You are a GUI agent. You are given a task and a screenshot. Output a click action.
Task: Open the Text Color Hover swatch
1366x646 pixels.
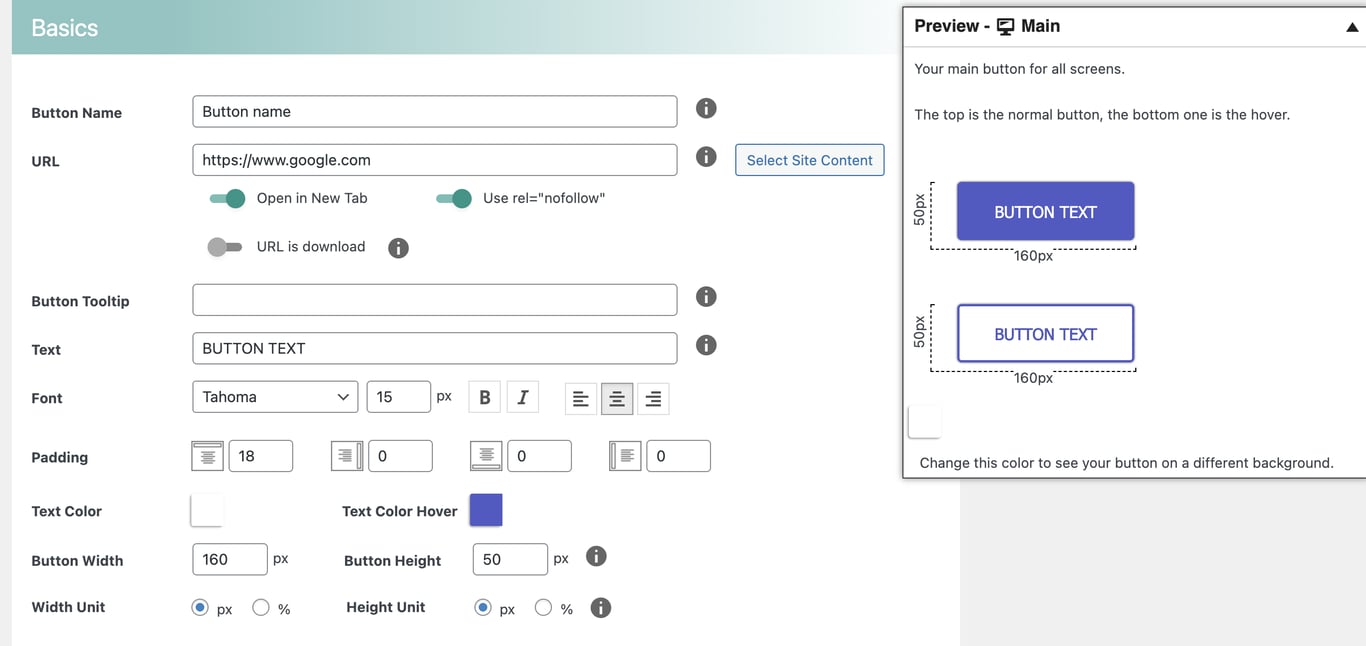tap(485, 510)
